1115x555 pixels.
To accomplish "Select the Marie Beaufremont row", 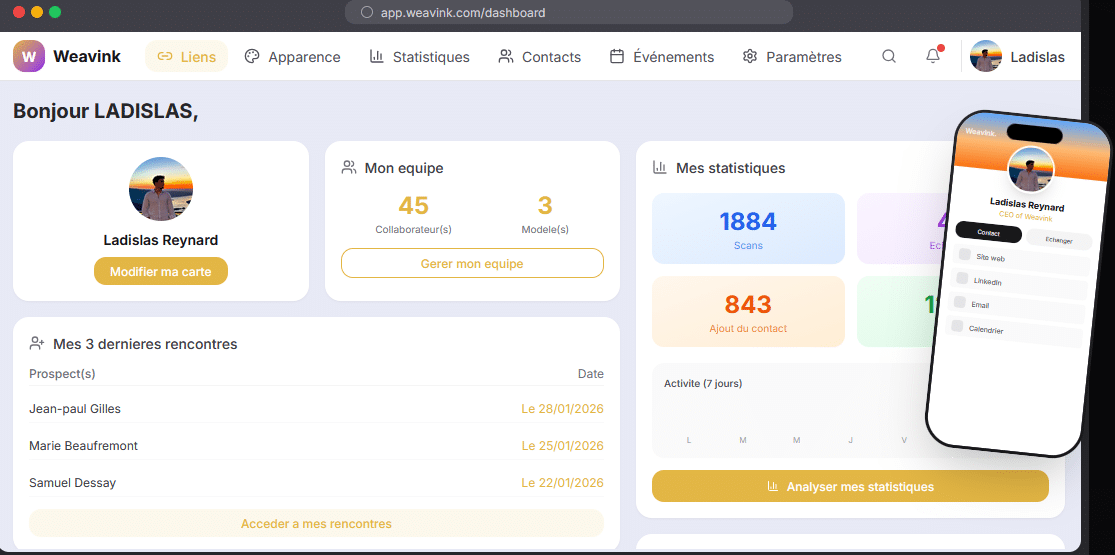I will (316, 445).
